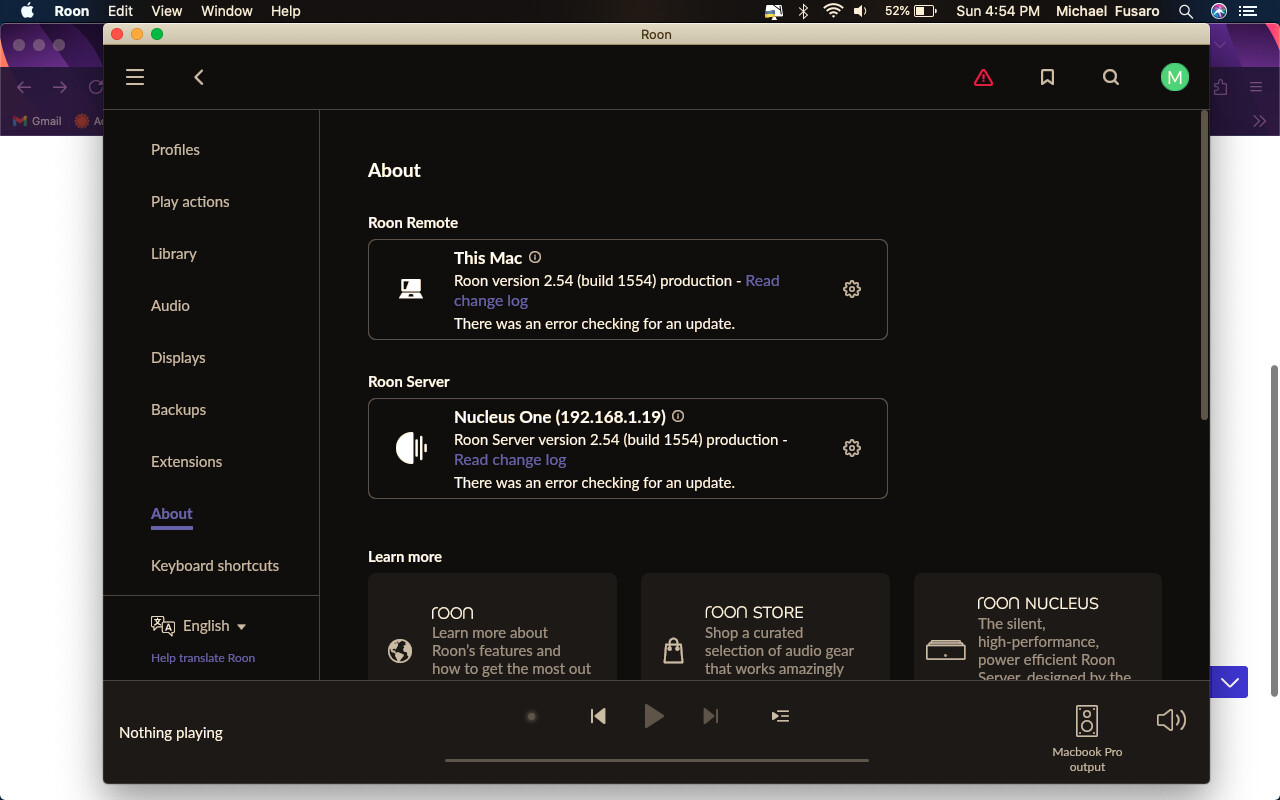1280x800 pixels.
Task: Open the Window menu in the menu bar
Action: point(226,11)
